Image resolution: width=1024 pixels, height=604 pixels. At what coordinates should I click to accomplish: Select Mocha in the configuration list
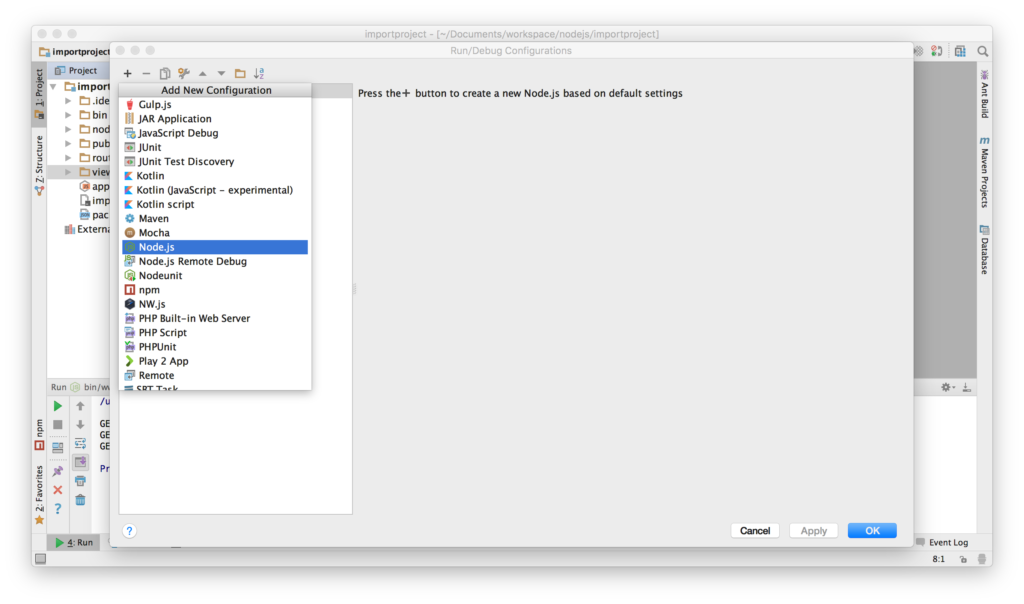215,233
